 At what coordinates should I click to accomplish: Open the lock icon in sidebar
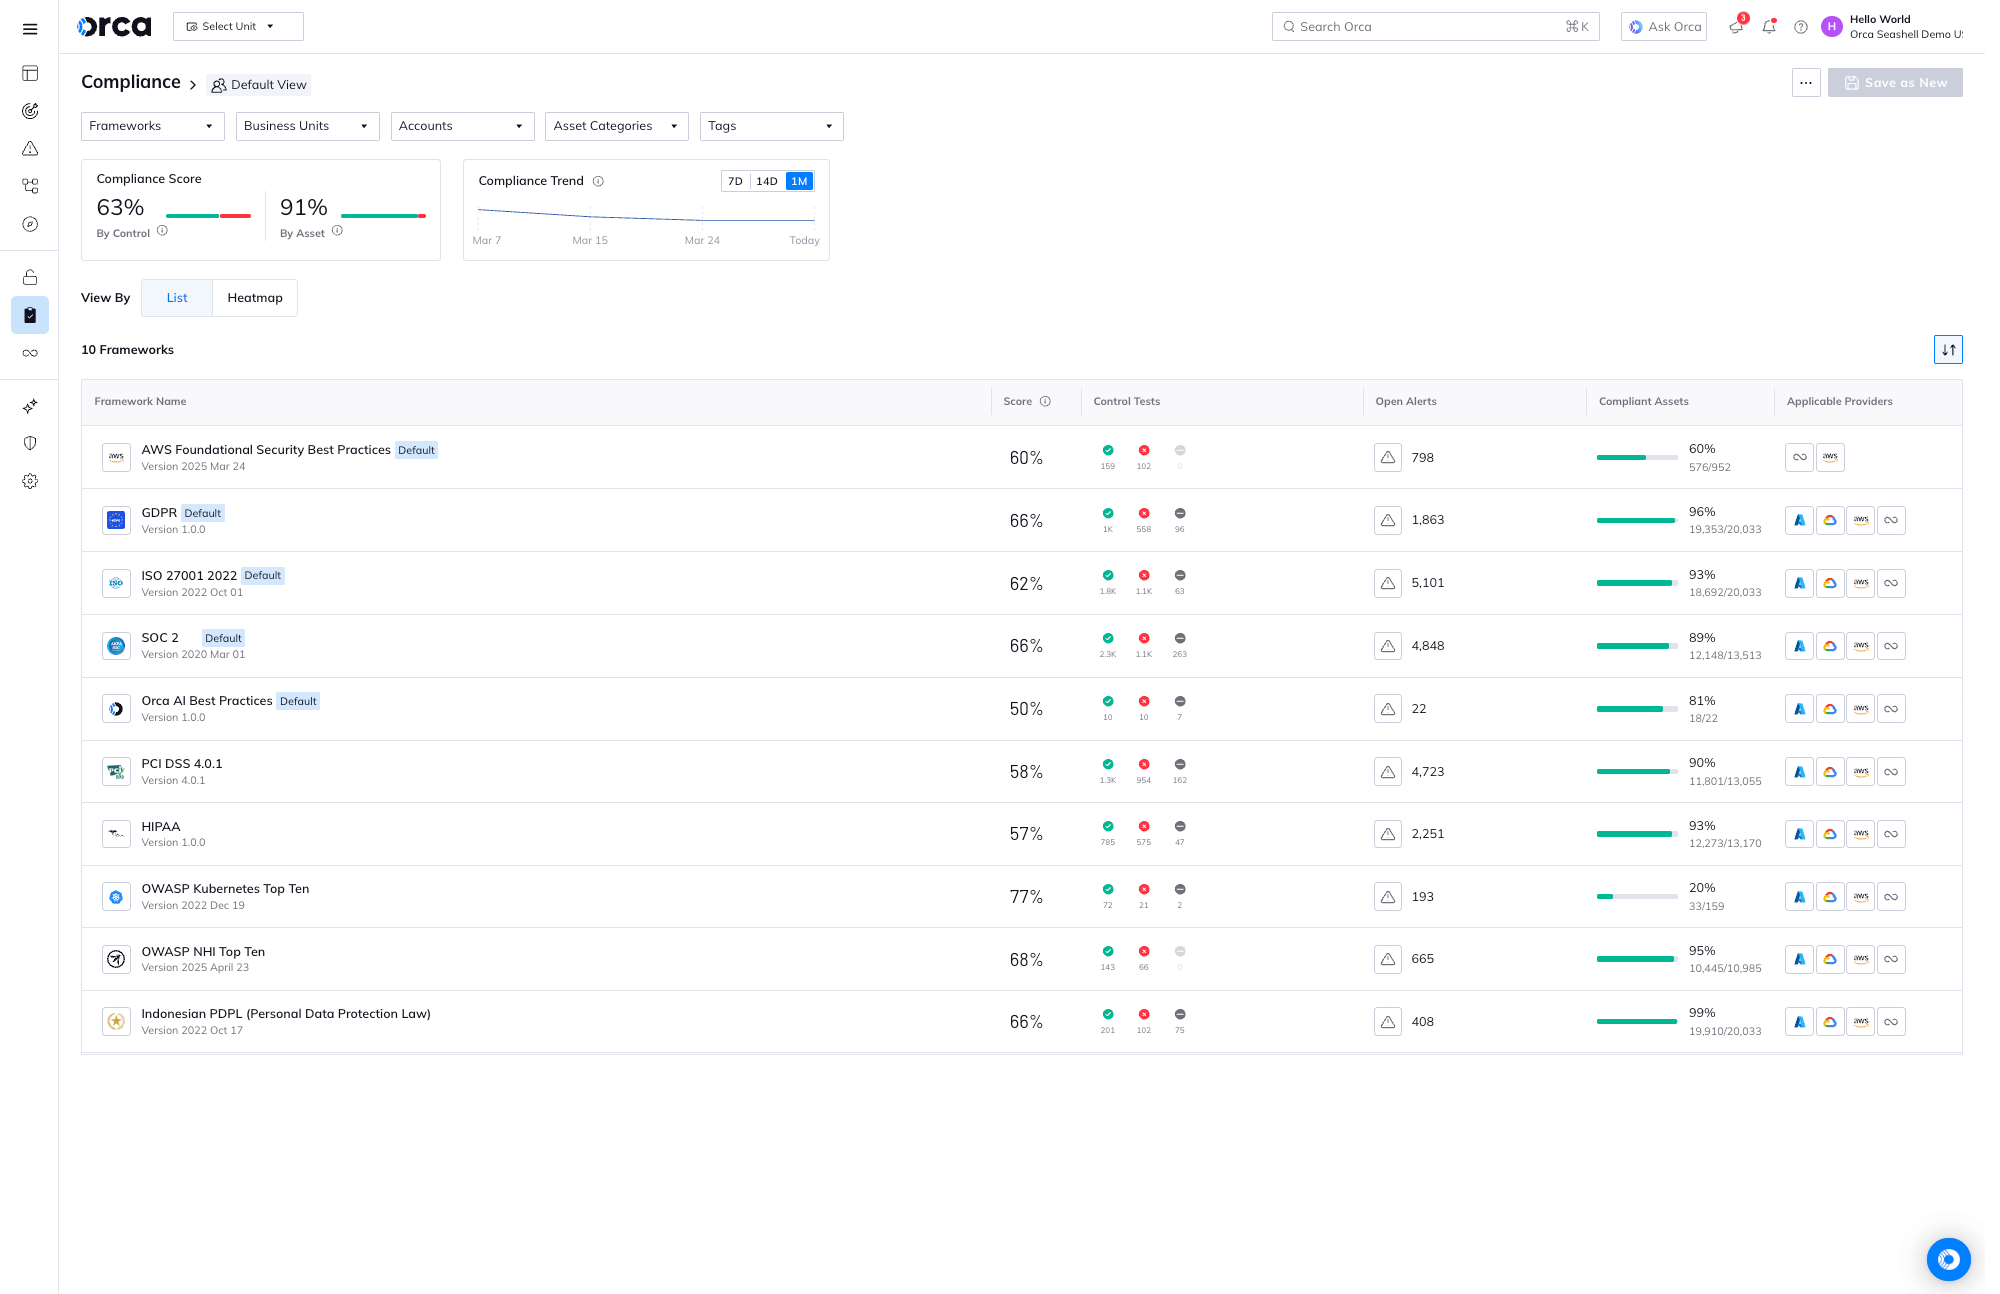pyautogui.click(x=30, y=277)
